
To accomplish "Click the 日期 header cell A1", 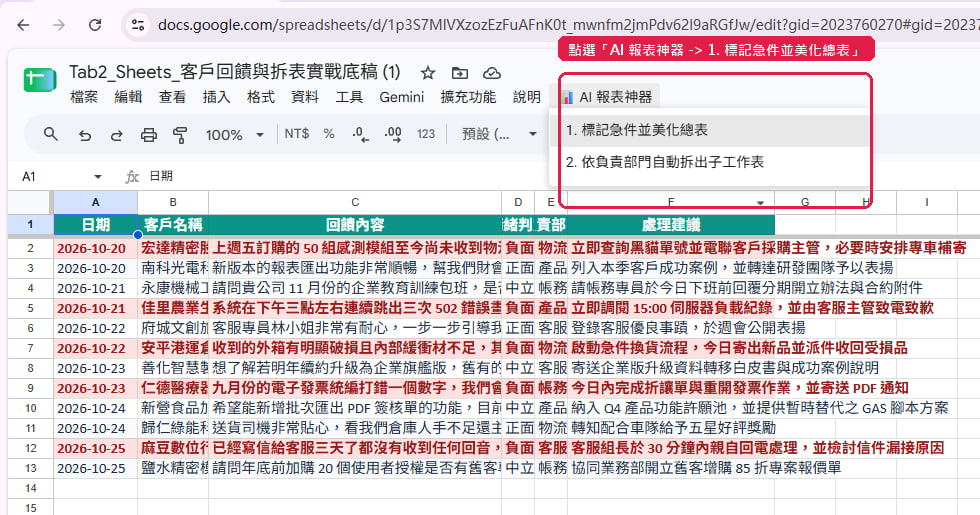I will 95,225.
